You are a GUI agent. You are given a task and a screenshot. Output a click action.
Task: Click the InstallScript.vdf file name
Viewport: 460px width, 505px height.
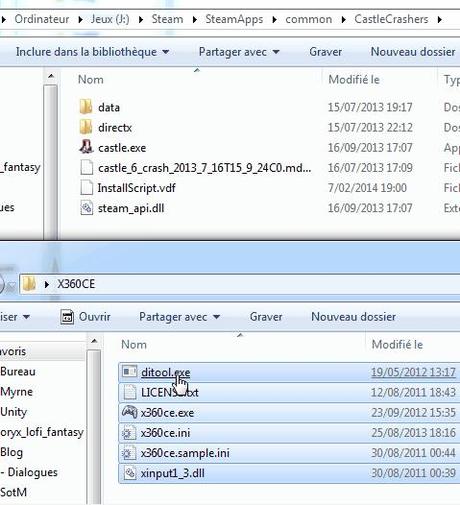pos(136,188)
